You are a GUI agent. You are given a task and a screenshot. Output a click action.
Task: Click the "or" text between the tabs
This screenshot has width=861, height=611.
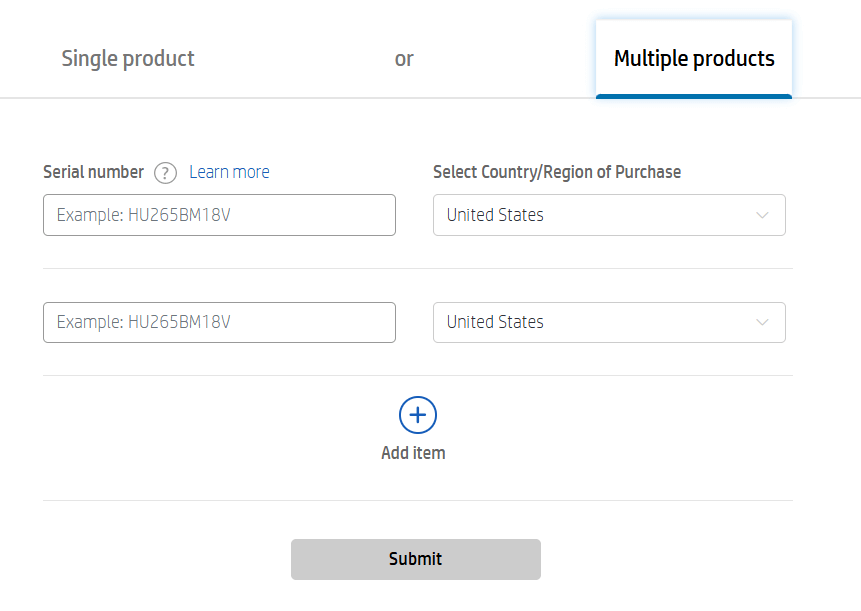tap(404, 59)
